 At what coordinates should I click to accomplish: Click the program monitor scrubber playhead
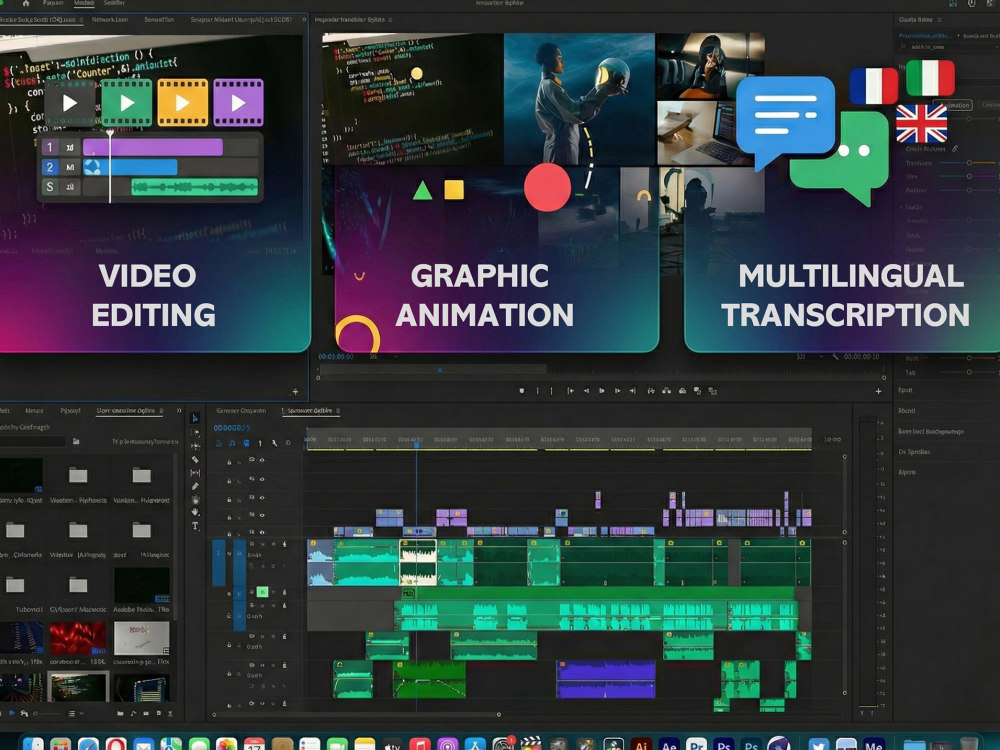[x=439, y=370]
